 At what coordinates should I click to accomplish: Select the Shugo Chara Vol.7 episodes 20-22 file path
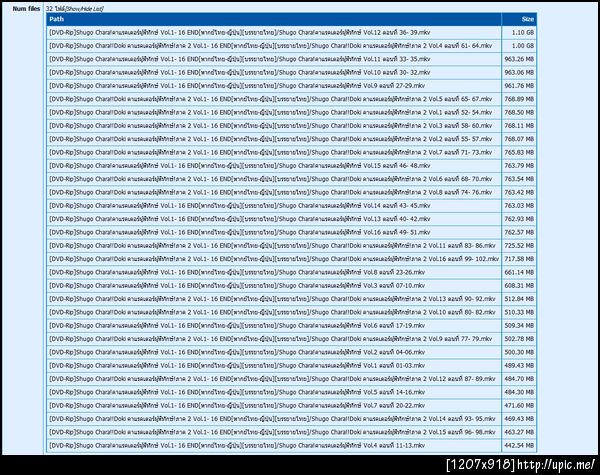click(x=237, y=405)
